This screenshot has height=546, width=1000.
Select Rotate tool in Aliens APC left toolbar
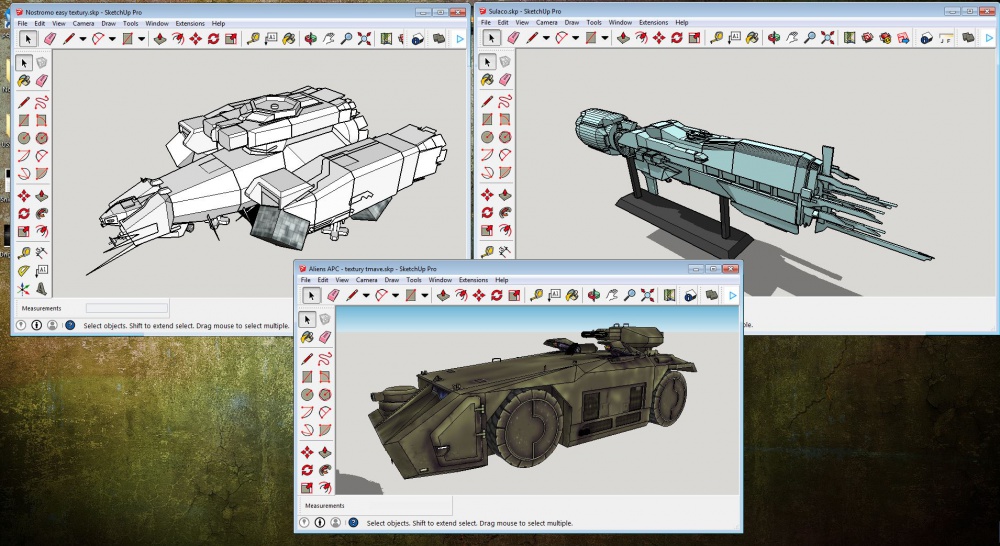307,470
